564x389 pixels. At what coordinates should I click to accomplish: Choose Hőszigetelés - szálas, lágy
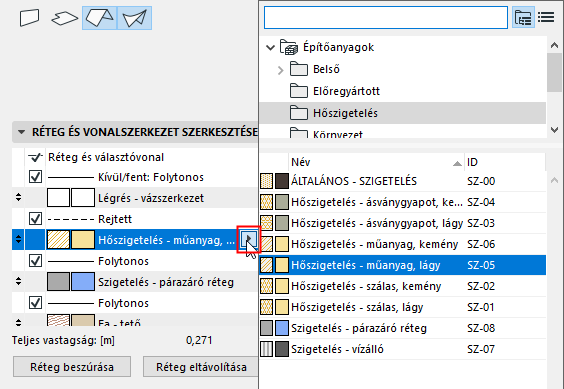pos(402,307)
